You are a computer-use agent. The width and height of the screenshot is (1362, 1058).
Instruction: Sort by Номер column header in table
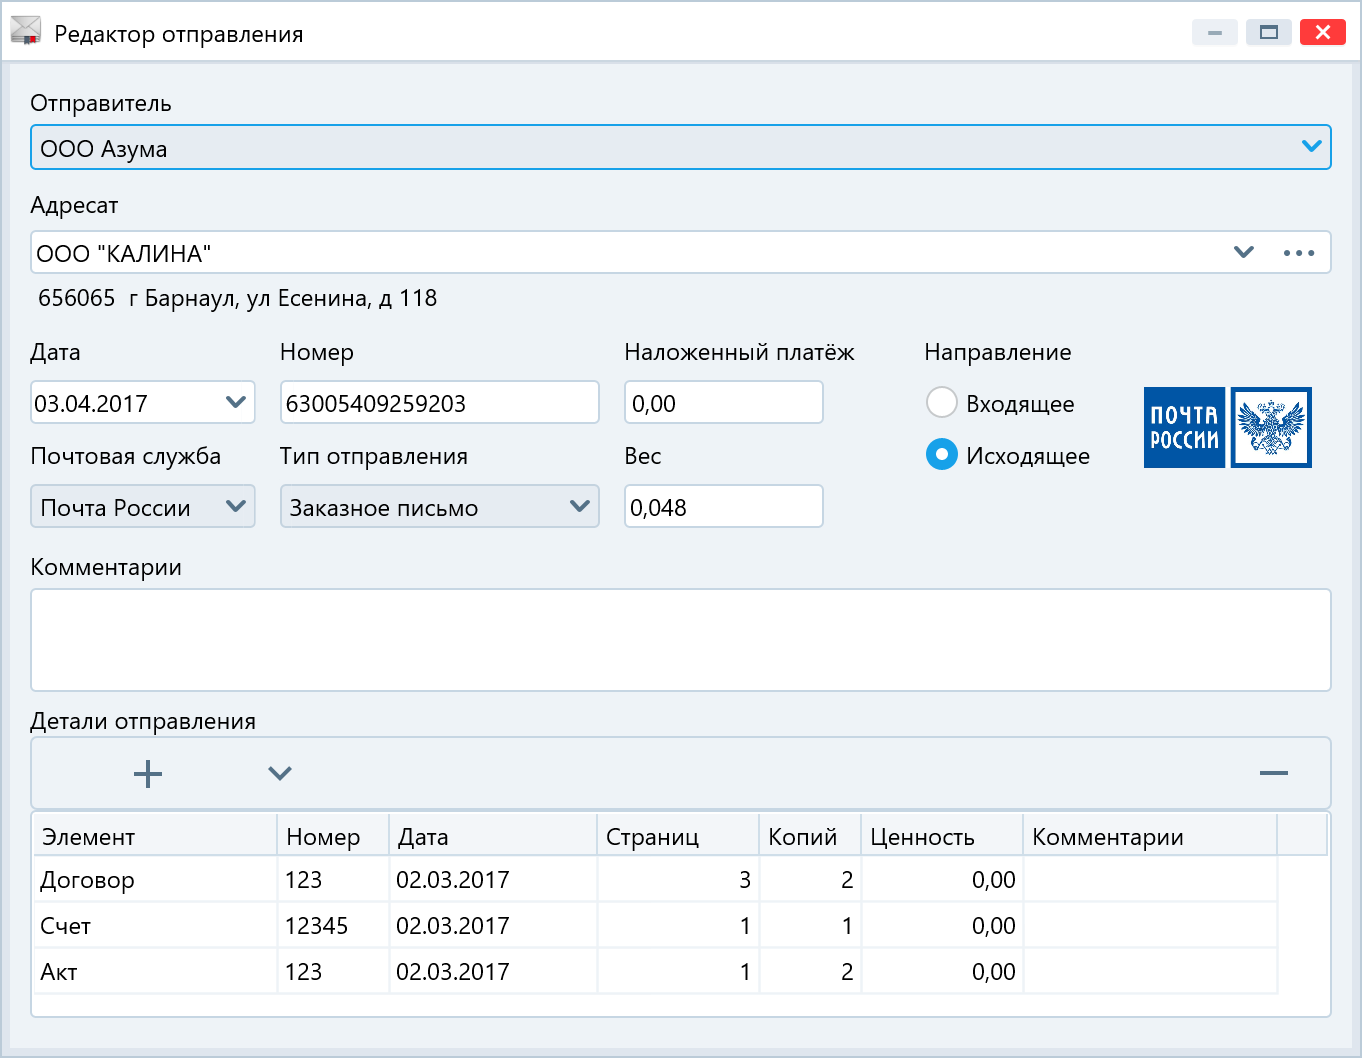click(333, 836)
